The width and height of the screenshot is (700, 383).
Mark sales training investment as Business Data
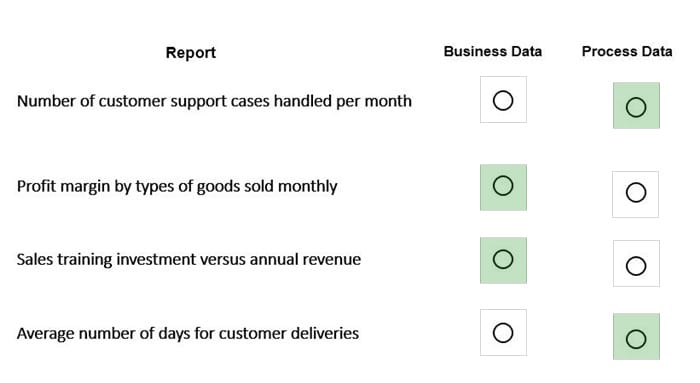tap(503, 259)
